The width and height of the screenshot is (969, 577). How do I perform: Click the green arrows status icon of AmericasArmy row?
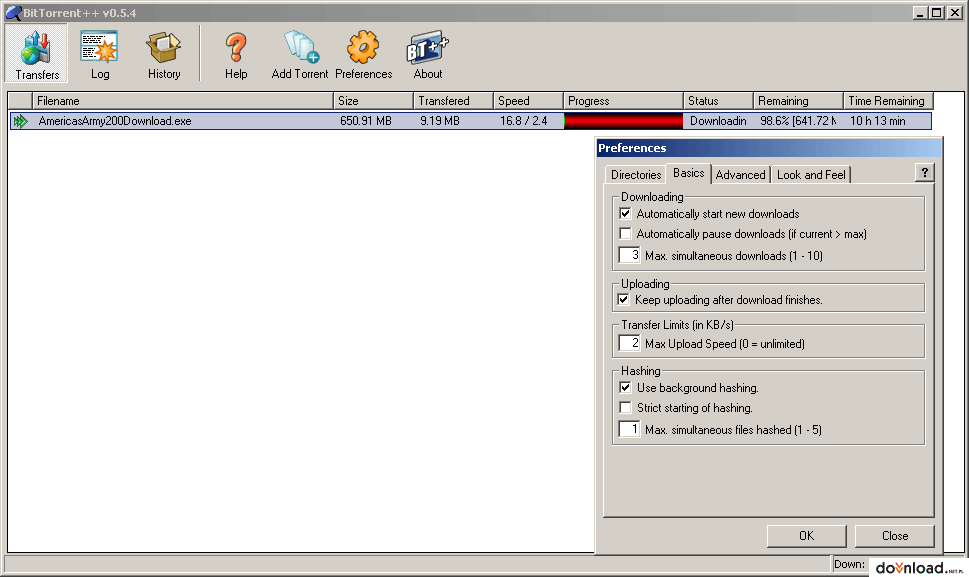click(x=21, y=121)
